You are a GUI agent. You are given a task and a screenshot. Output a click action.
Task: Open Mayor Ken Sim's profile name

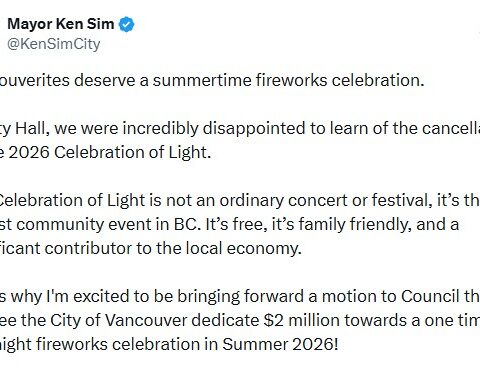point(61,24)
